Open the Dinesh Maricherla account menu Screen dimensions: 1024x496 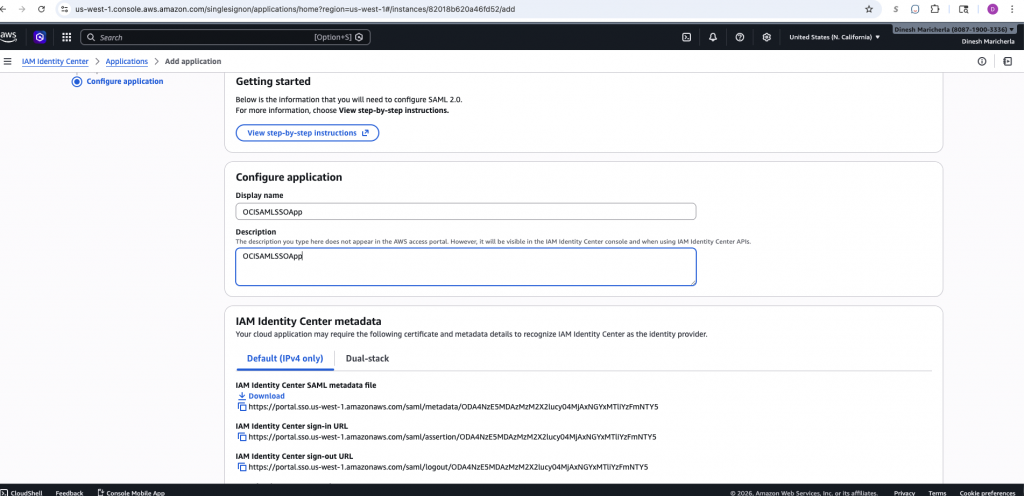[956, 36]
